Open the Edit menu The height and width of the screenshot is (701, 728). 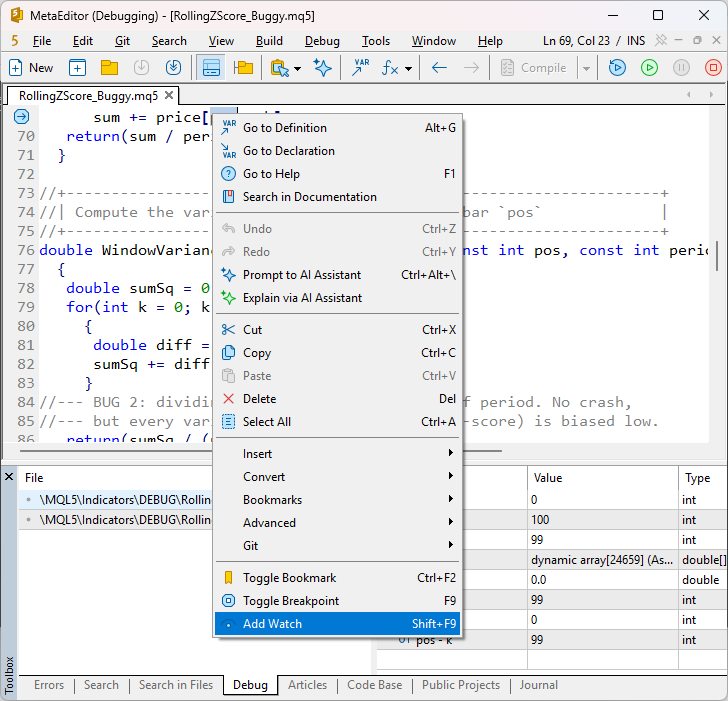tap(83, 41)
